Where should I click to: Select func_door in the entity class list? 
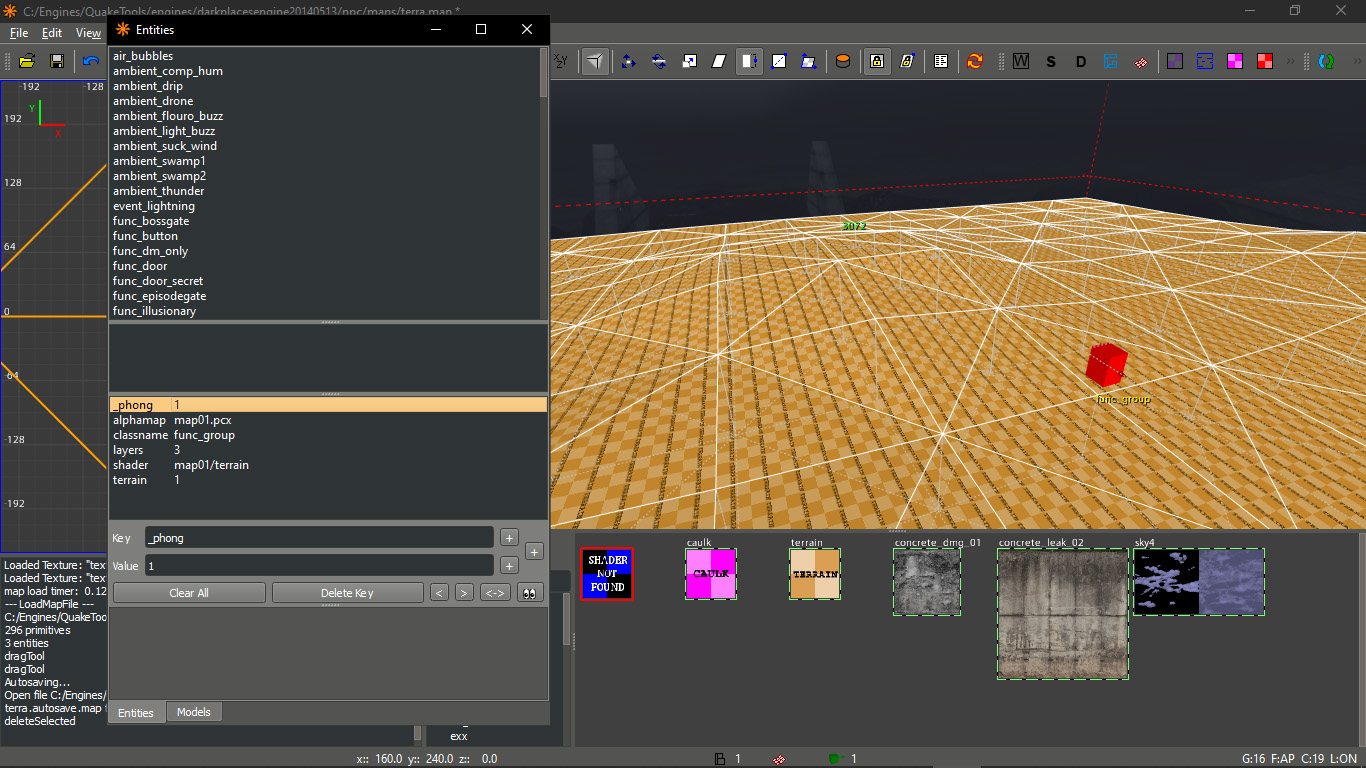tap(138, 265)
